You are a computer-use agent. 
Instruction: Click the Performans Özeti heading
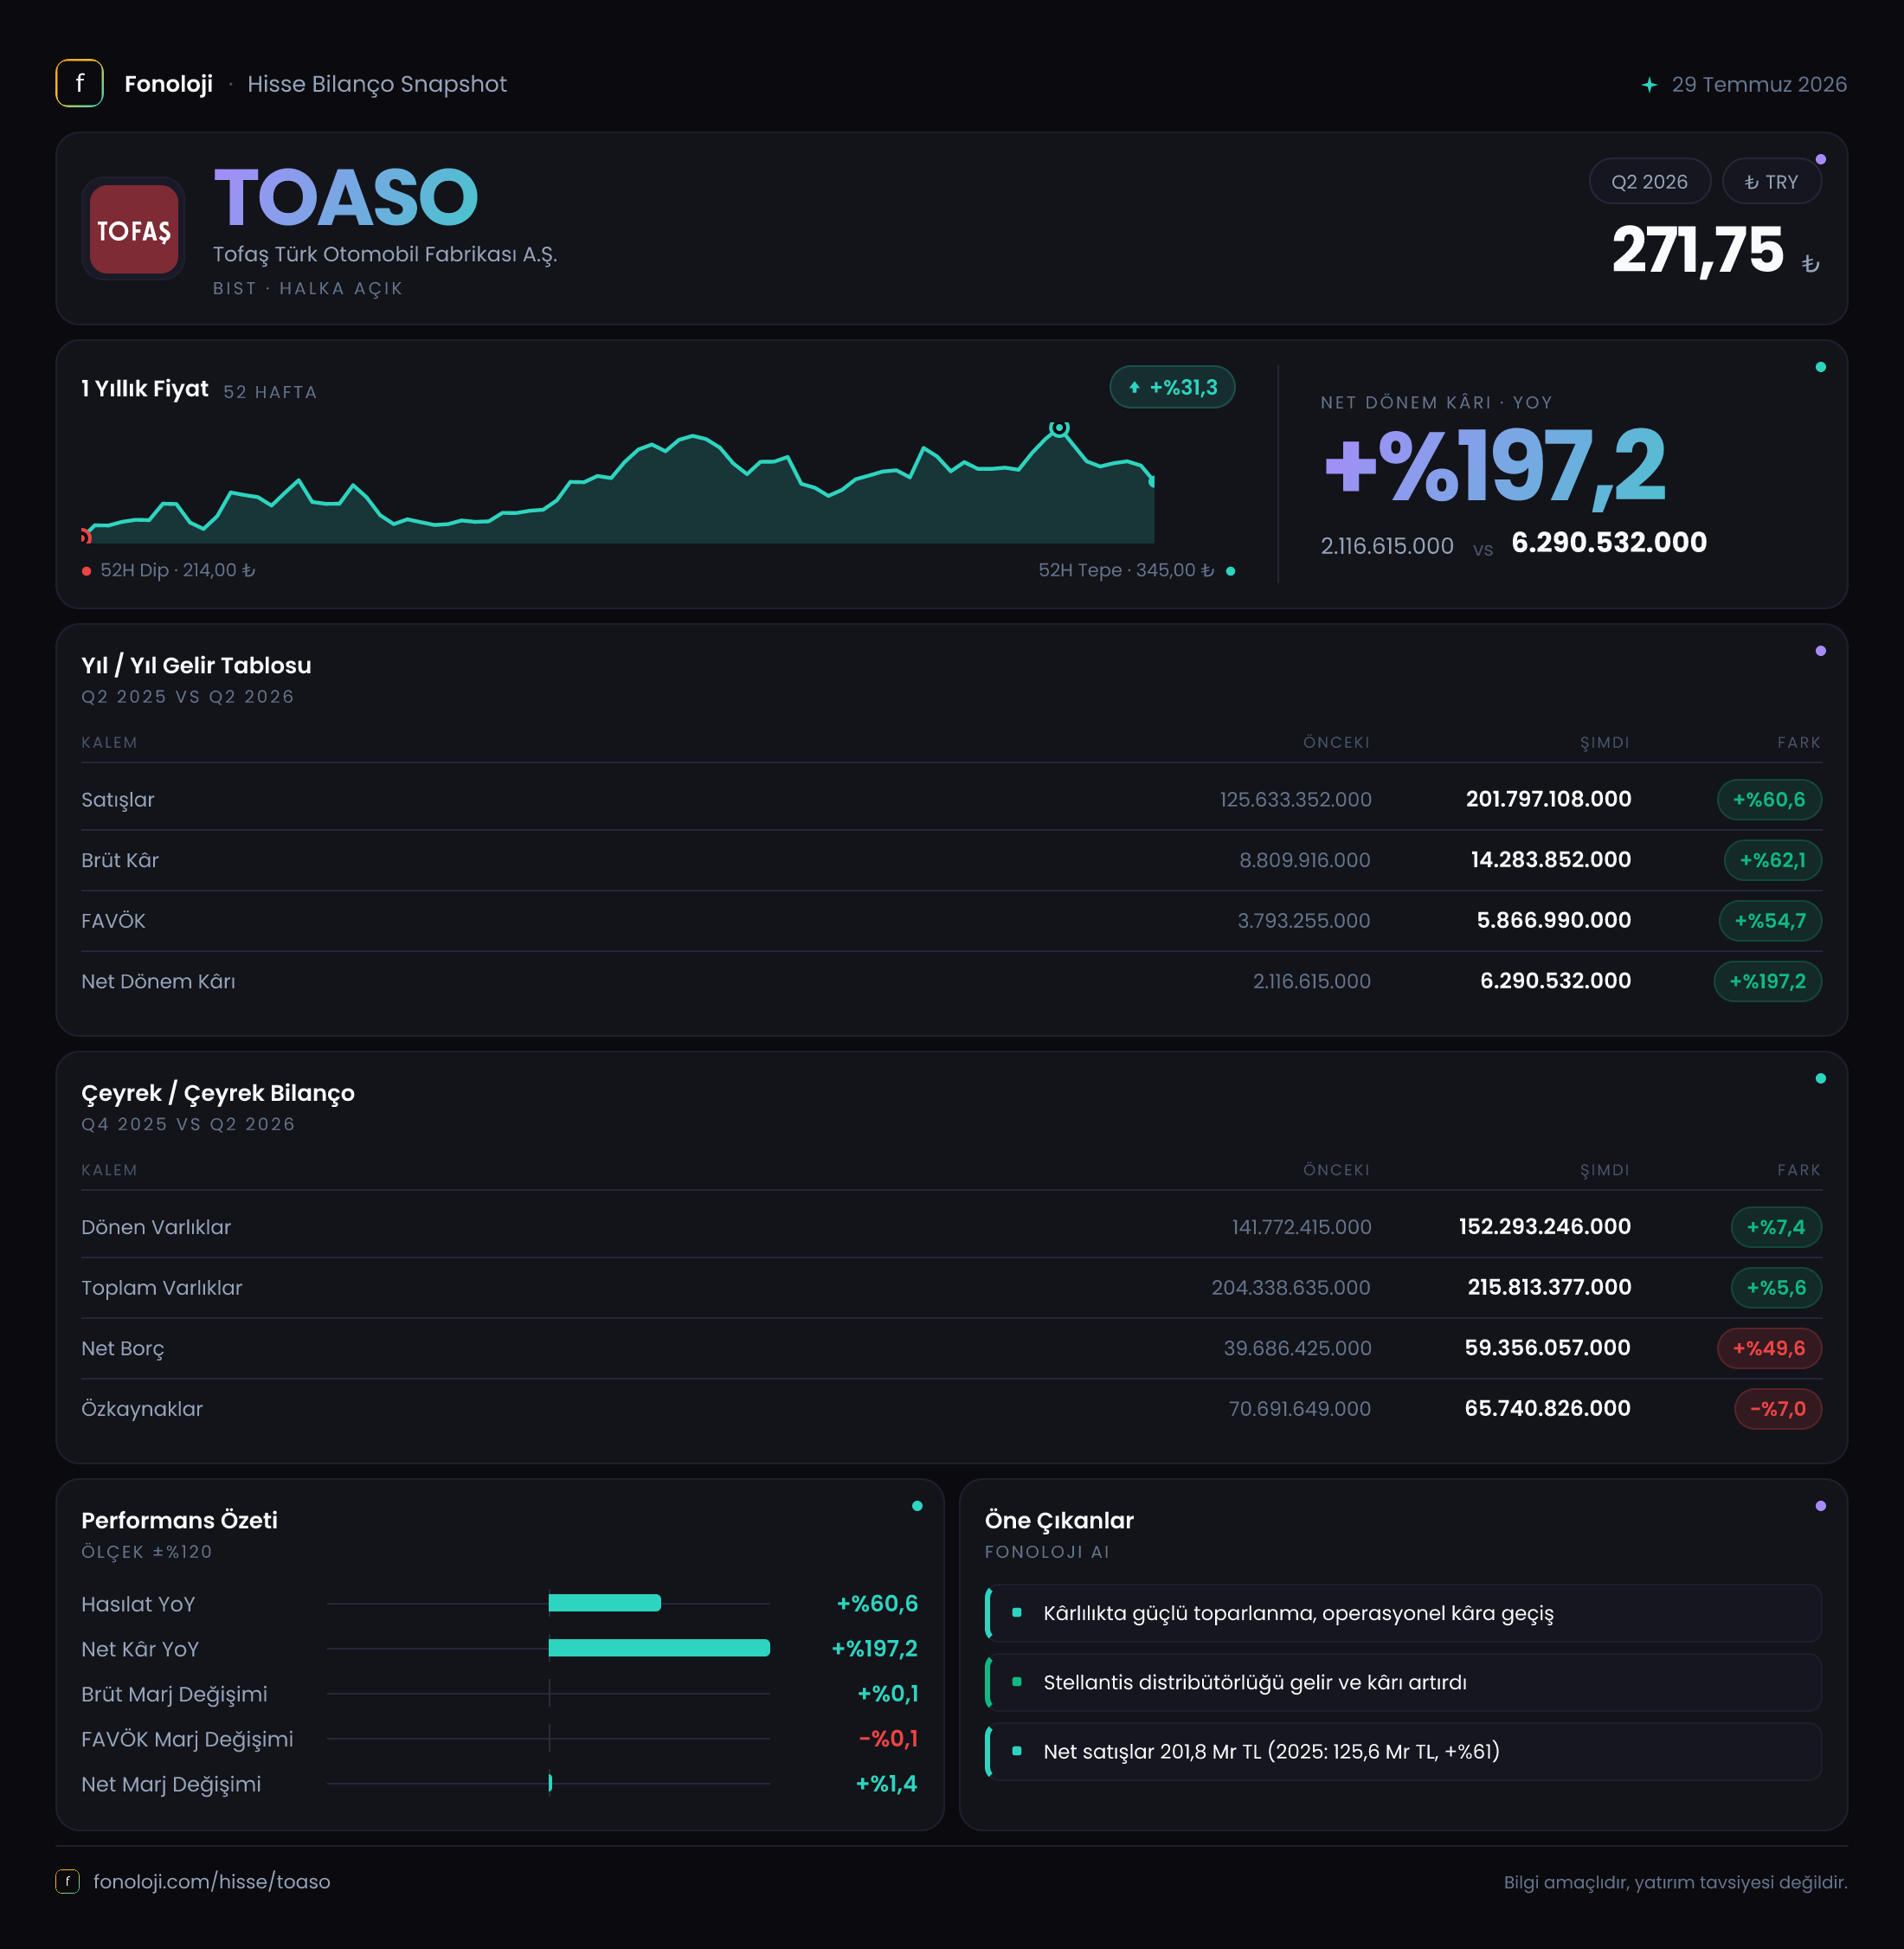[x=179, y=1520]
